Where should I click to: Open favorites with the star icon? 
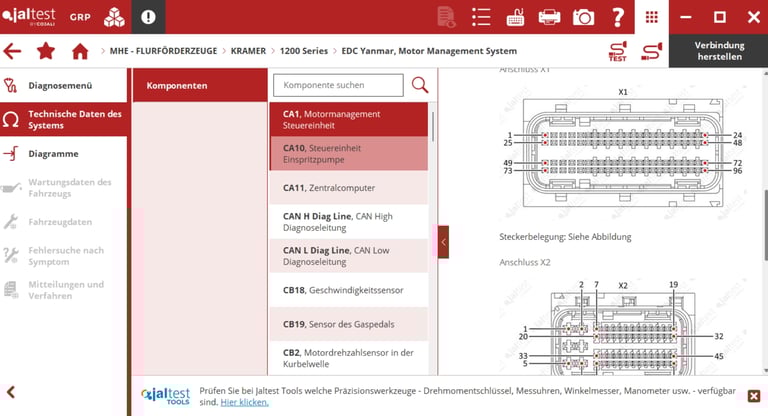(x=46, y=50)
